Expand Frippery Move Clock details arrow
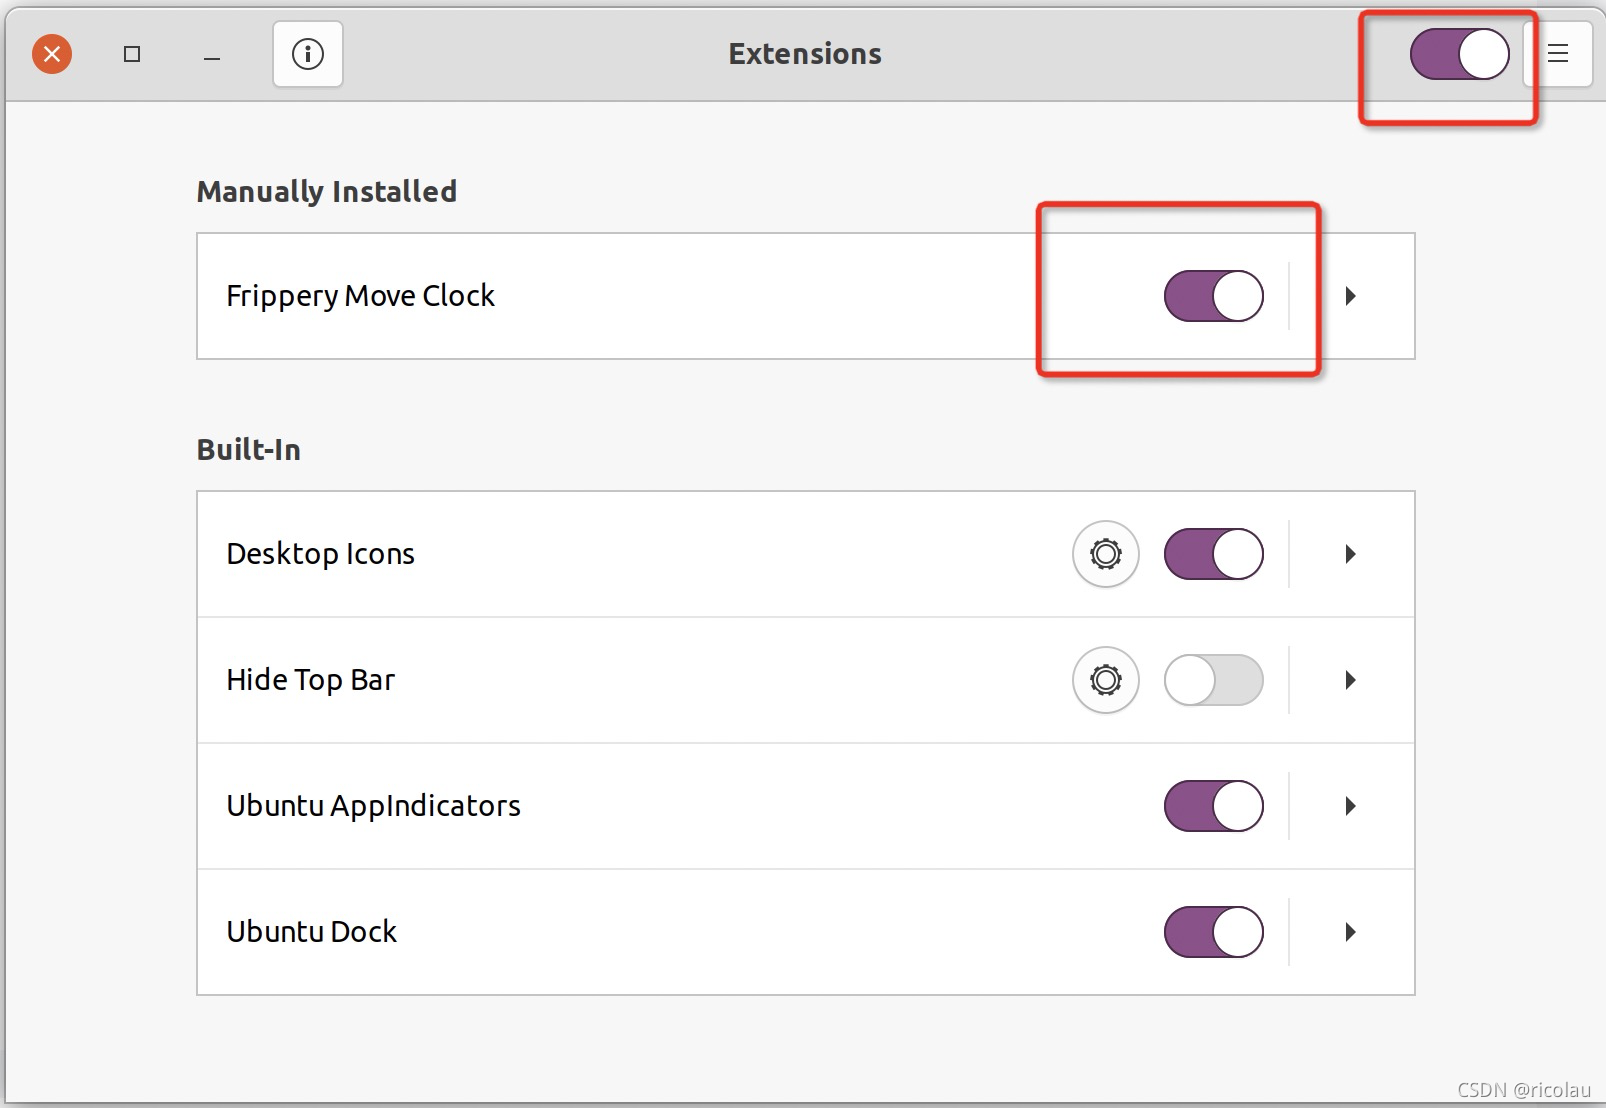 pyautogui.click(x=1351, y=296)
